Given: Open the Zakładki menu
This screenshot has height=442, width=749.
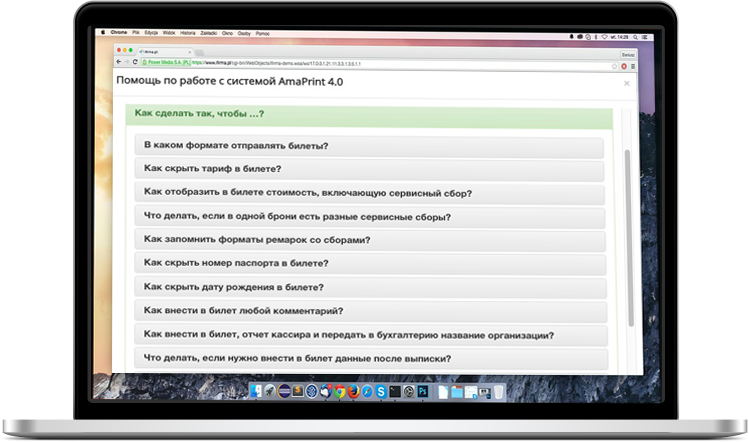Looking at the screenshot, I should click(x=208, y=33).
